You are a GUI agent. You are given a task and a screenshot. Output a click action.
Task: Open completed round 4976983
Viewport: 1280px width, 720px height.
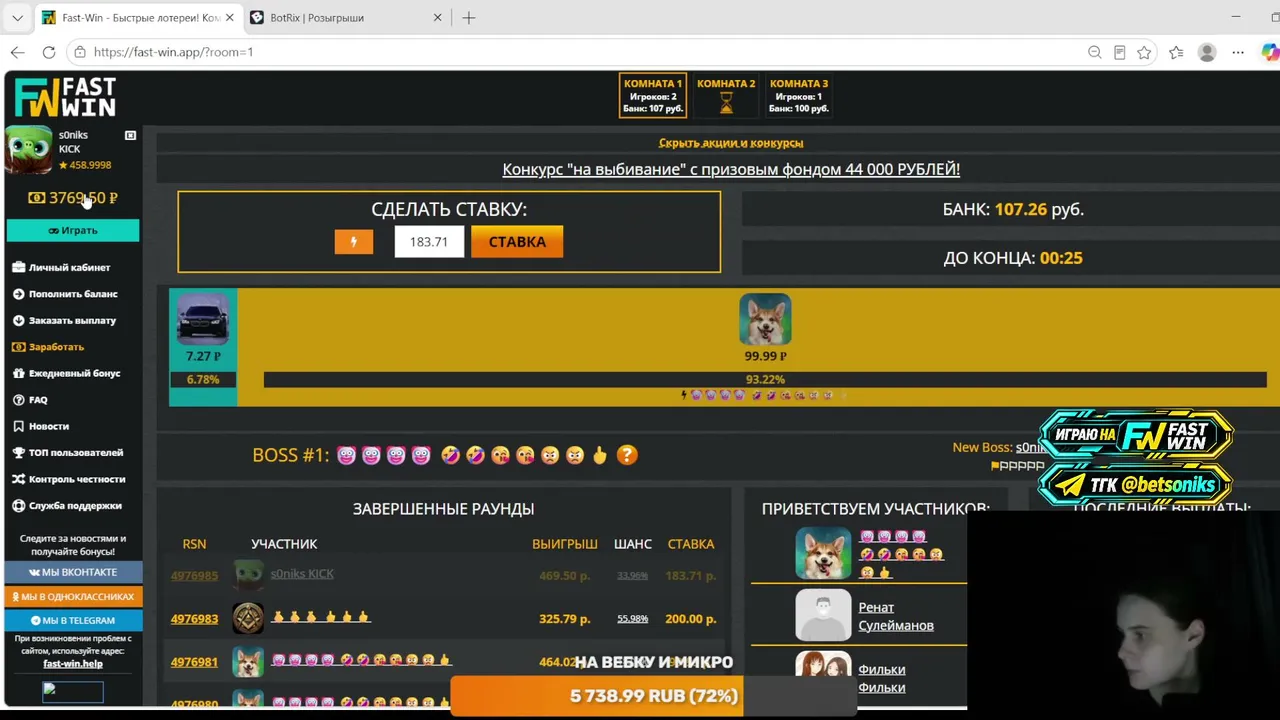194,619
